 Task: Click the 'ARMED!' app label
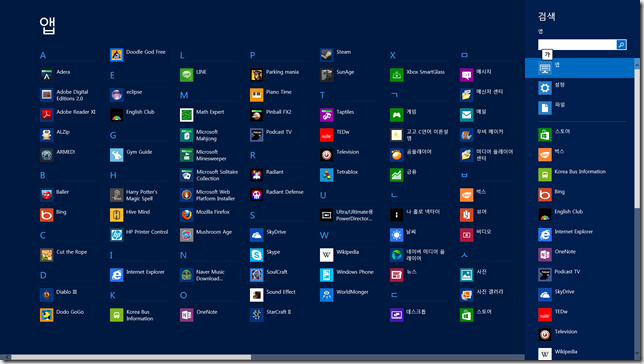click(66, 152)
